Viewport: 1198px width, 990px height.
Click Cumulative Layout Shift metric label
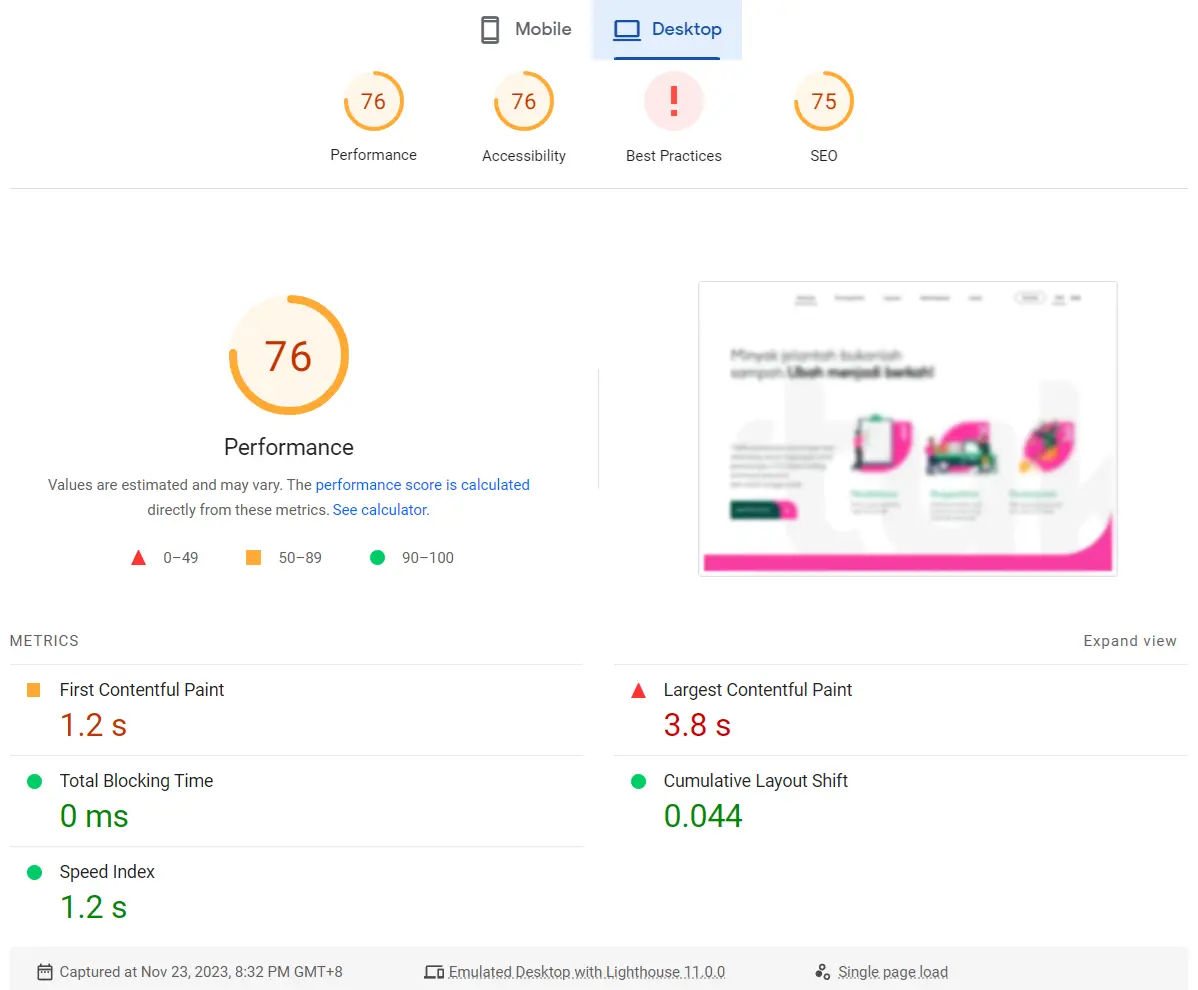click(756, 781)
